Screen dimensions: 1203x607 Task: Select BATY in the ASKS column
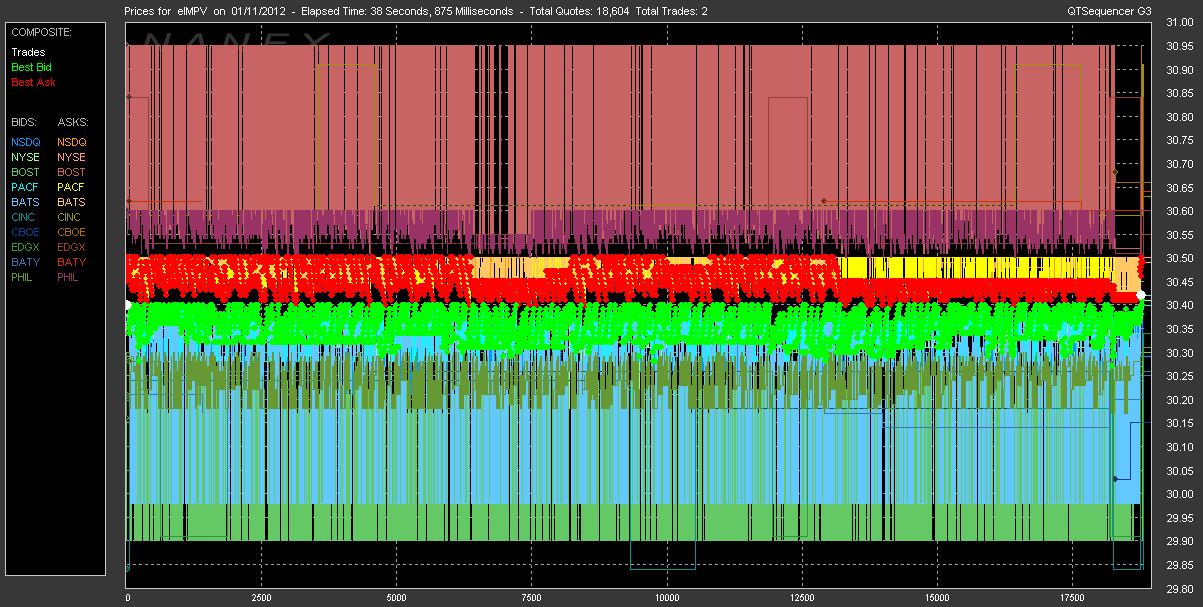tap(72, 262)
